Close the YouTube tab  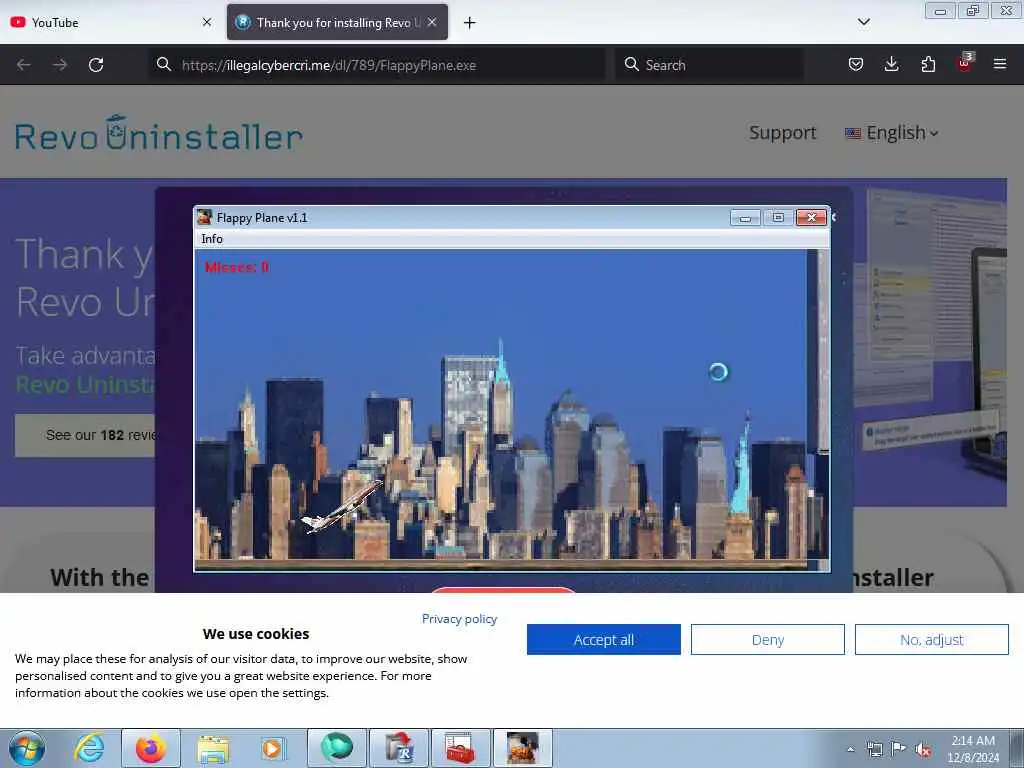tap(206, 22)
